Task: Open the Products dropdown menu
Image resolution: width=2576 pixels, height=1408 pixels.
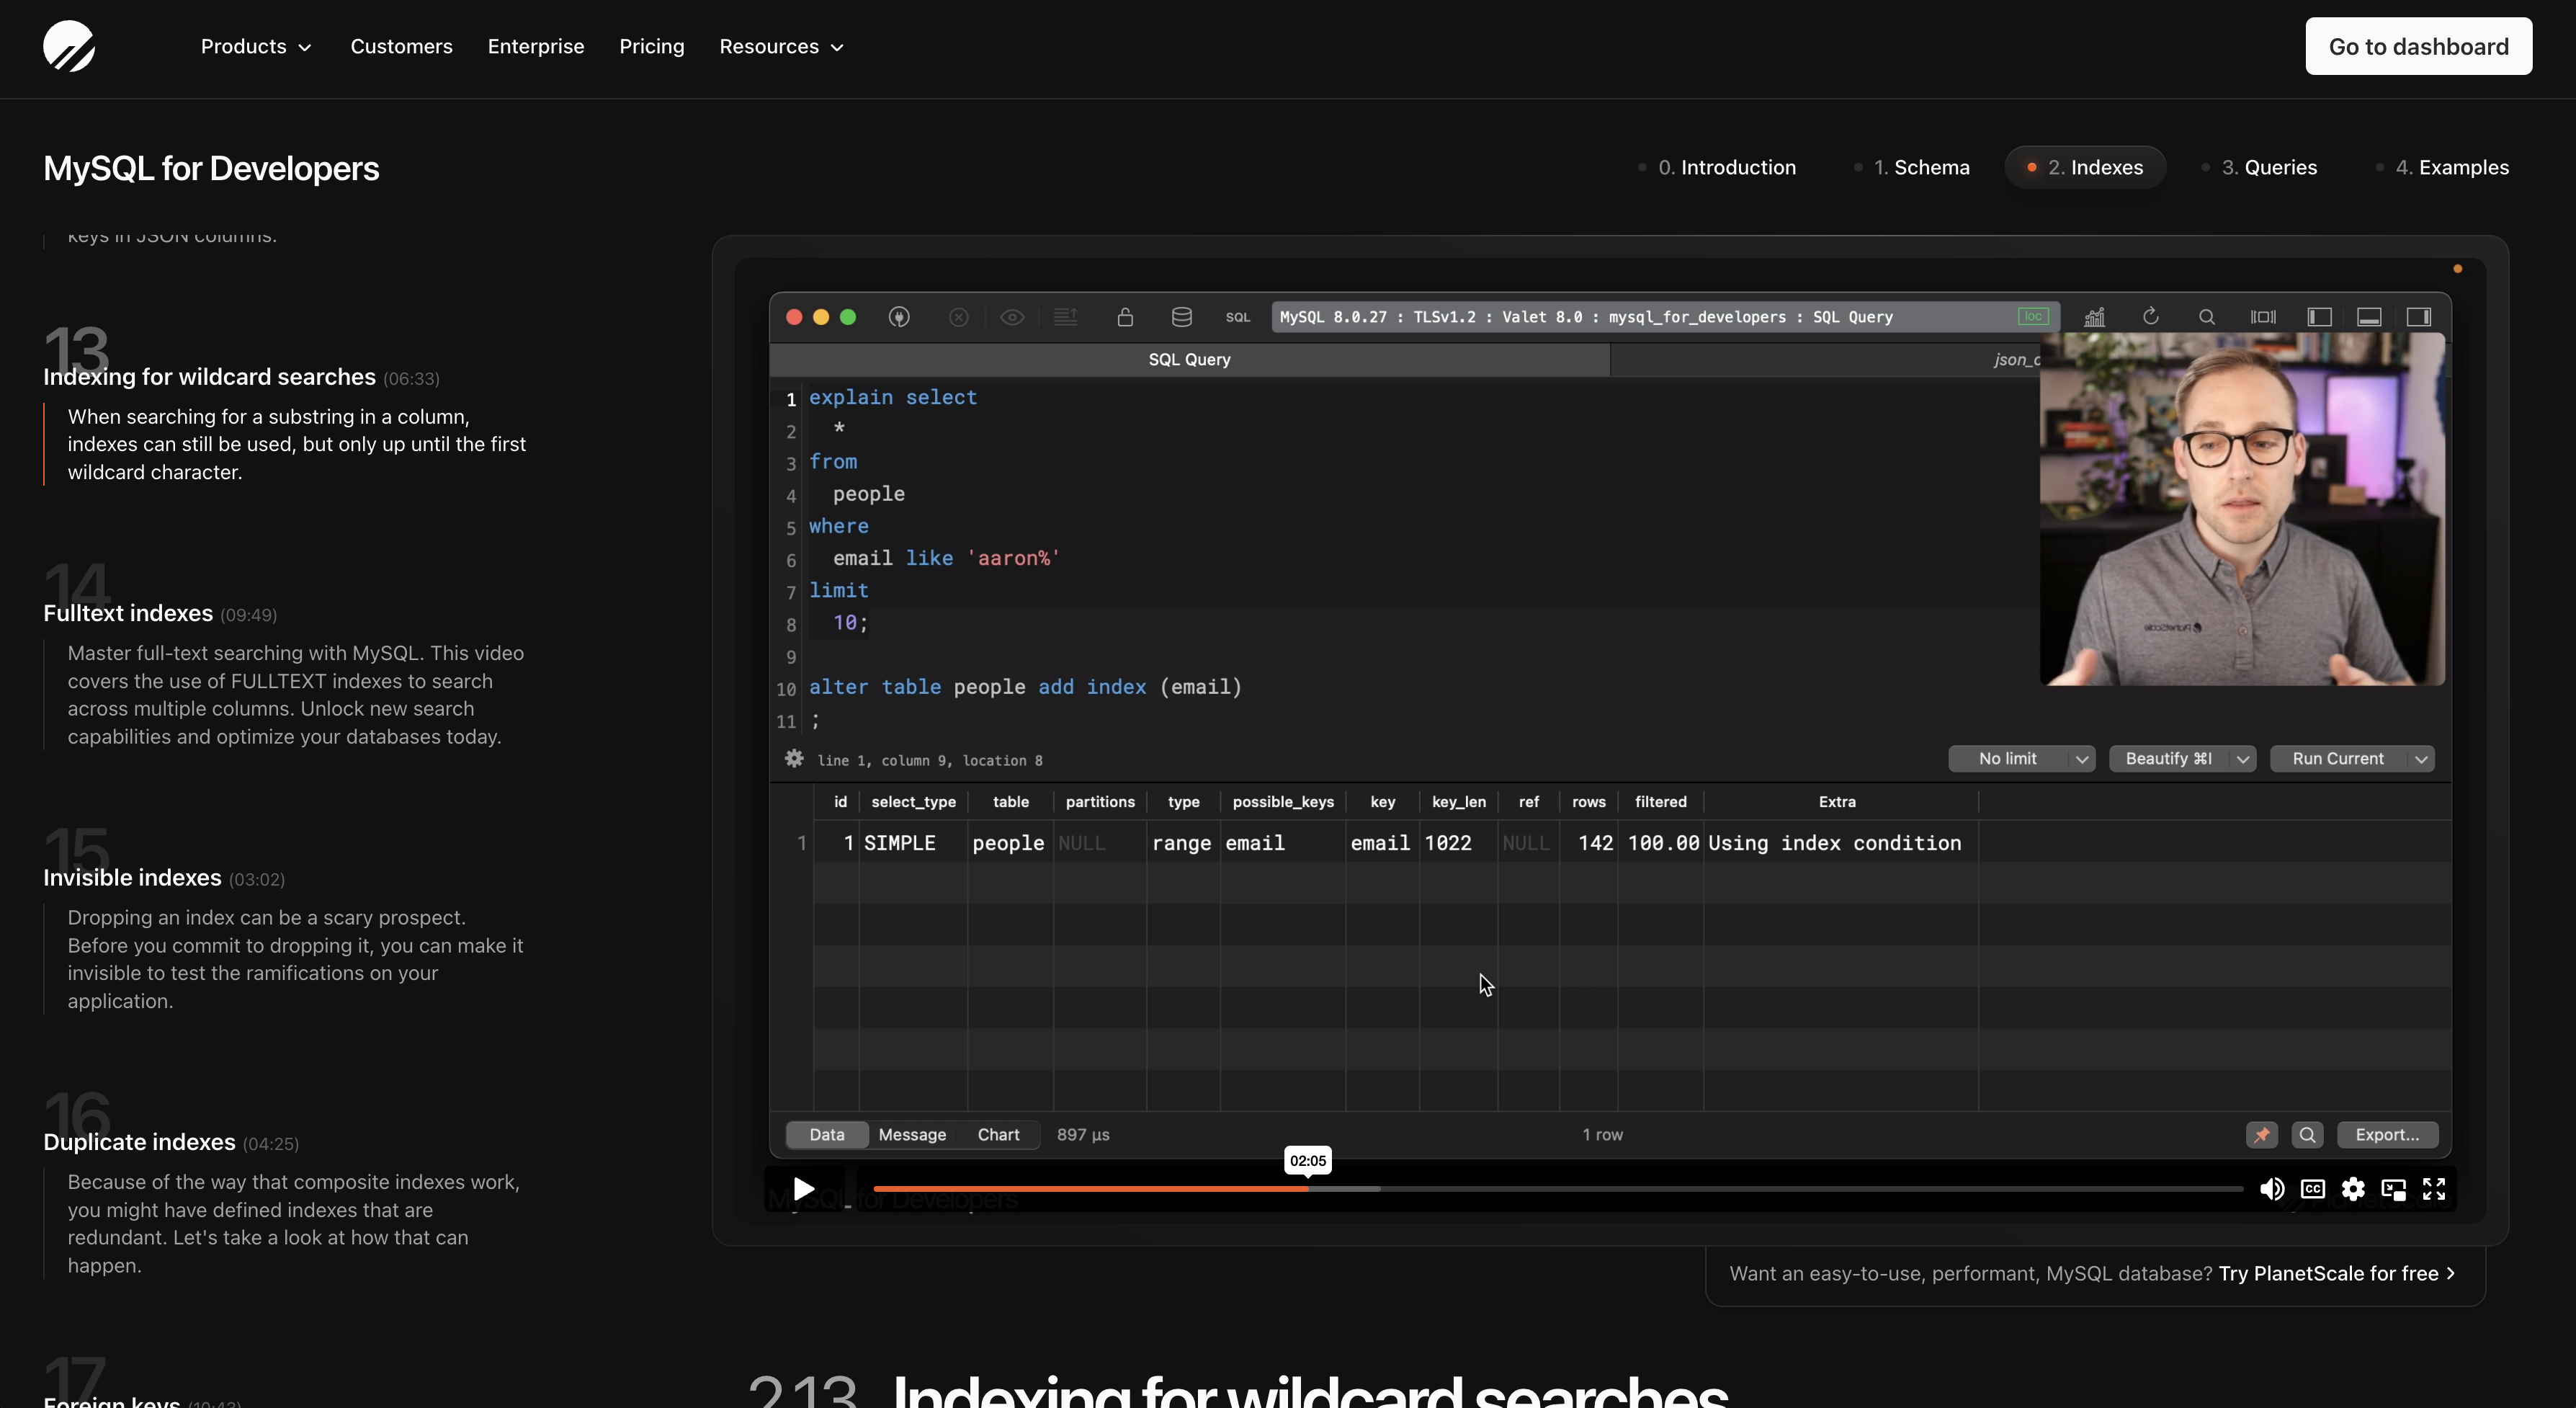Action: click(x=256, y=46)
